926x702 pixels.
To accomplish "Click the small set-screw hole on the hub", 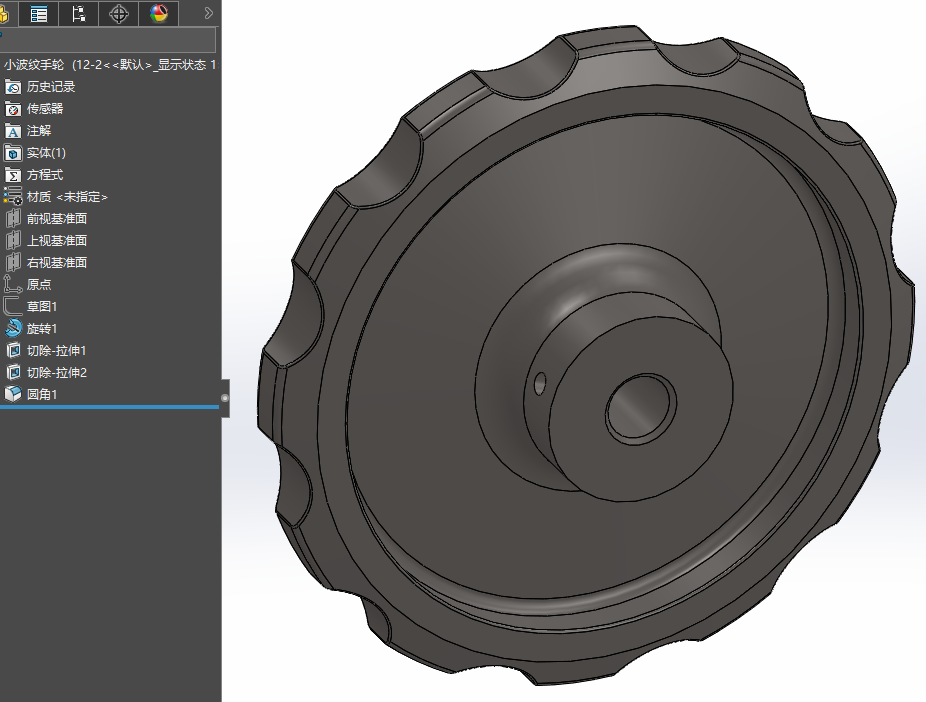I will 540,383.
